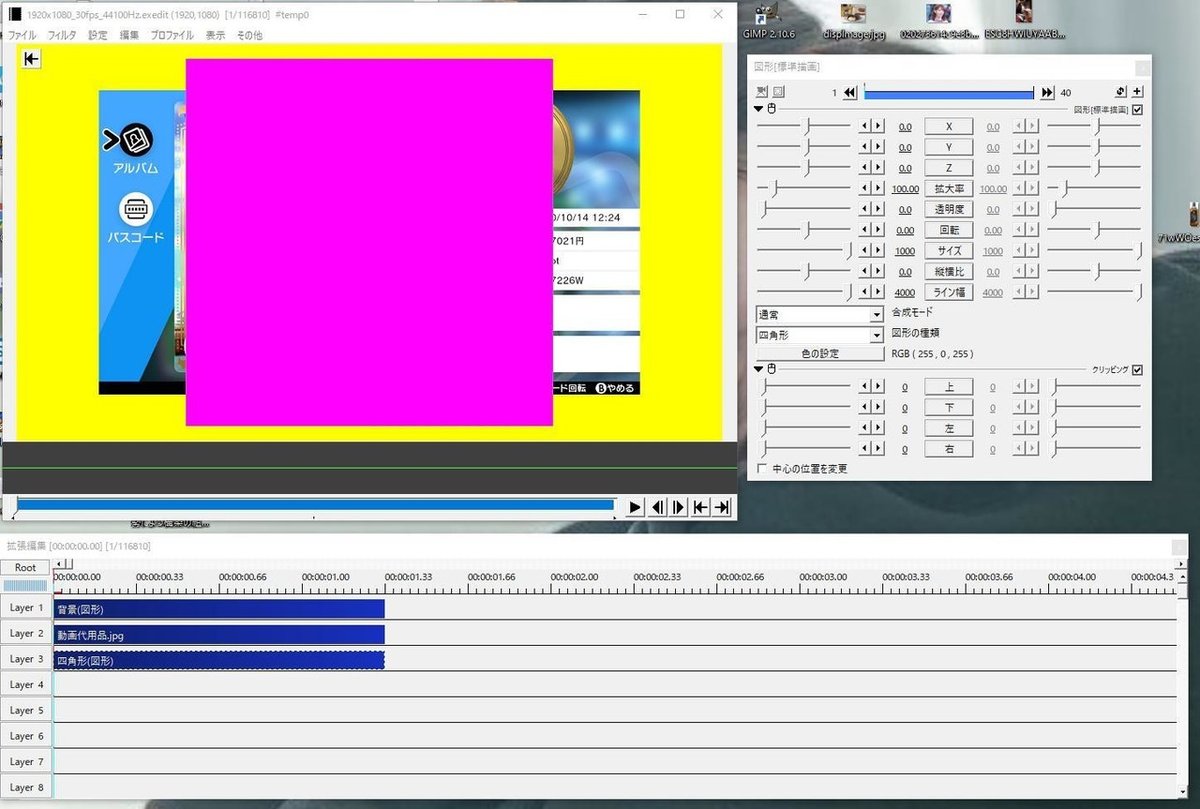The width and height of the screenshot is (1200, 809).
Task: Toggle Layer 1 visibility button
Action: pos(26,608)
